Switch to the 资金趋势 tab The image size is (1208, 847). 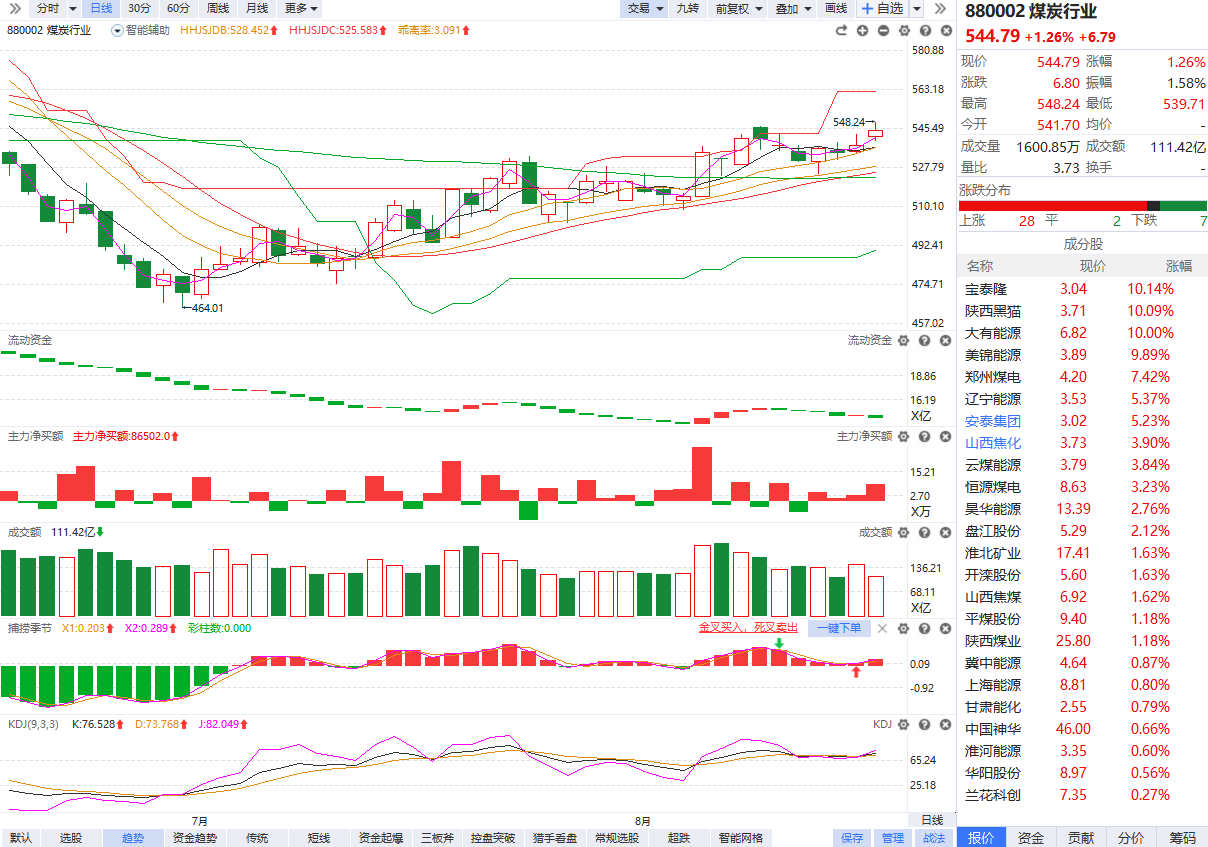194,838
